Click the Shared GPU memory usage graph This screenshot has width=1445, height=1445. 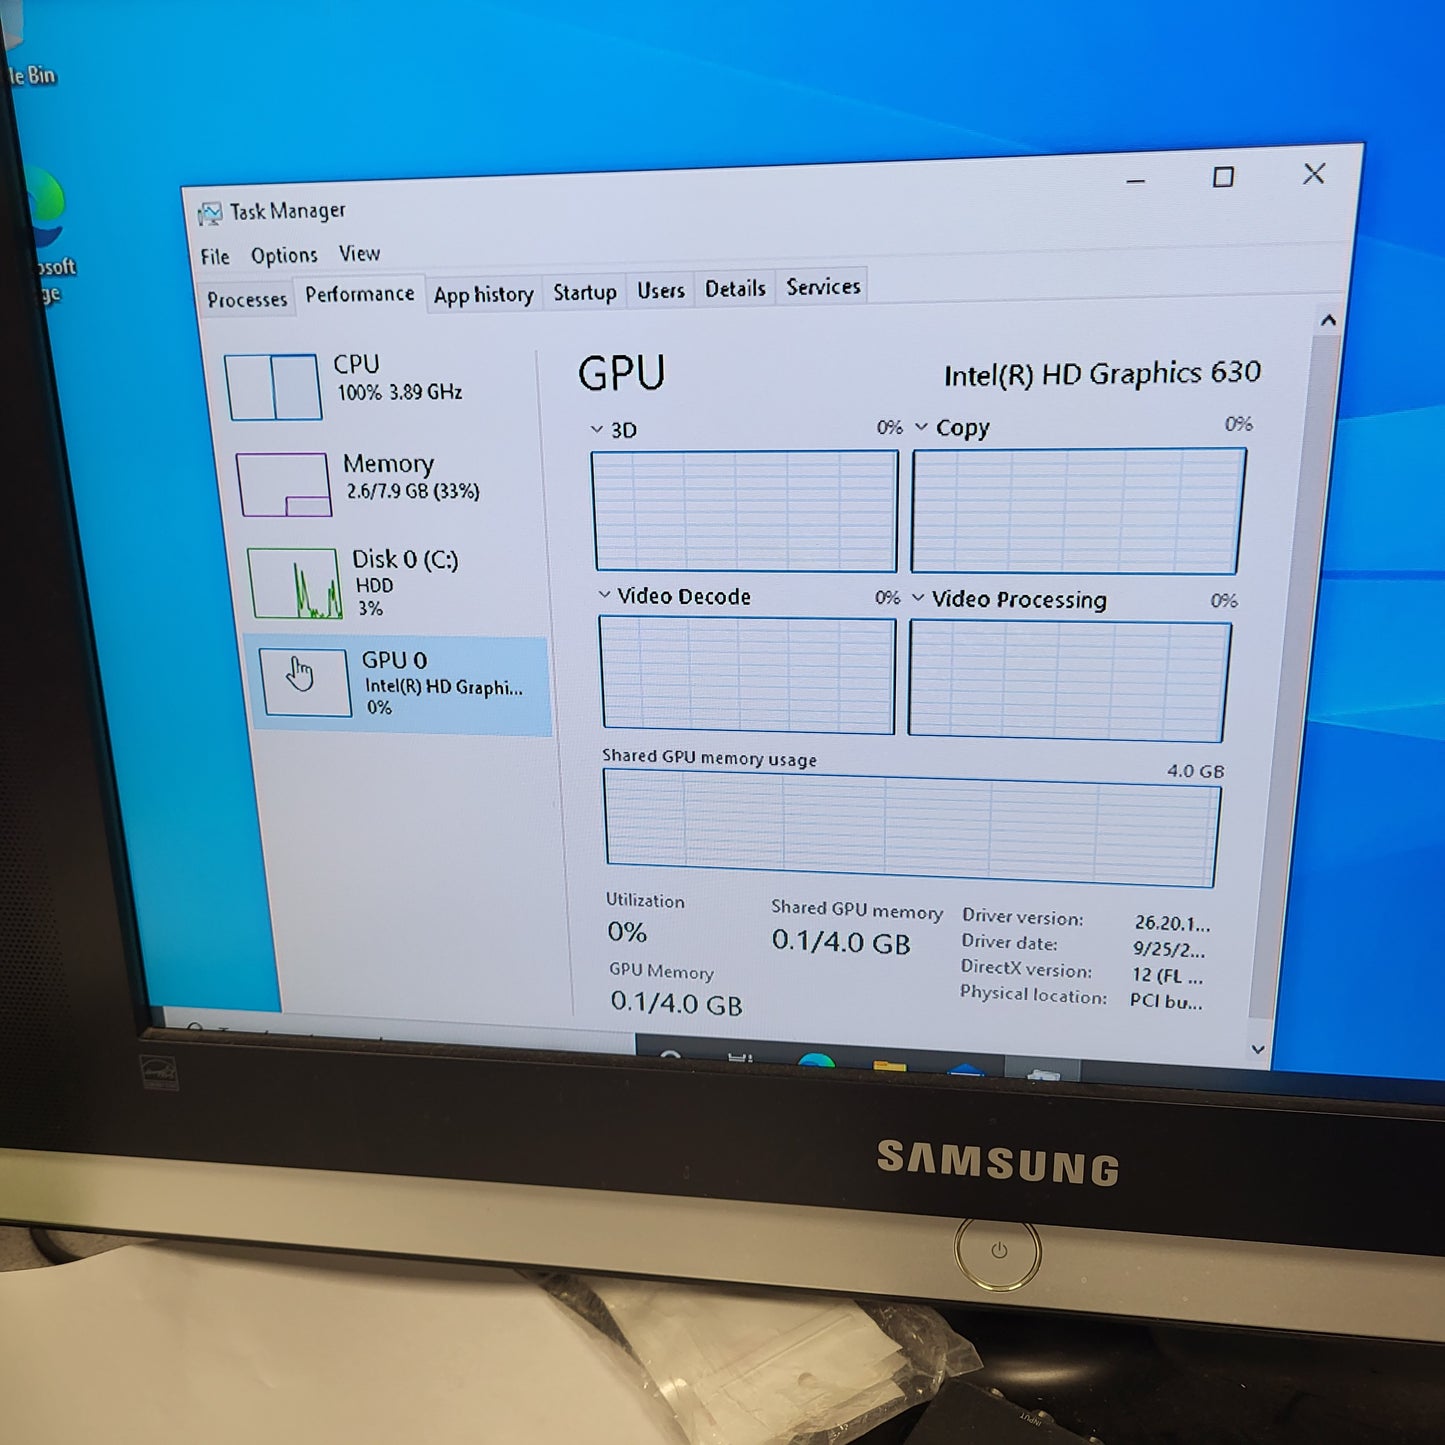coord(911,830)
